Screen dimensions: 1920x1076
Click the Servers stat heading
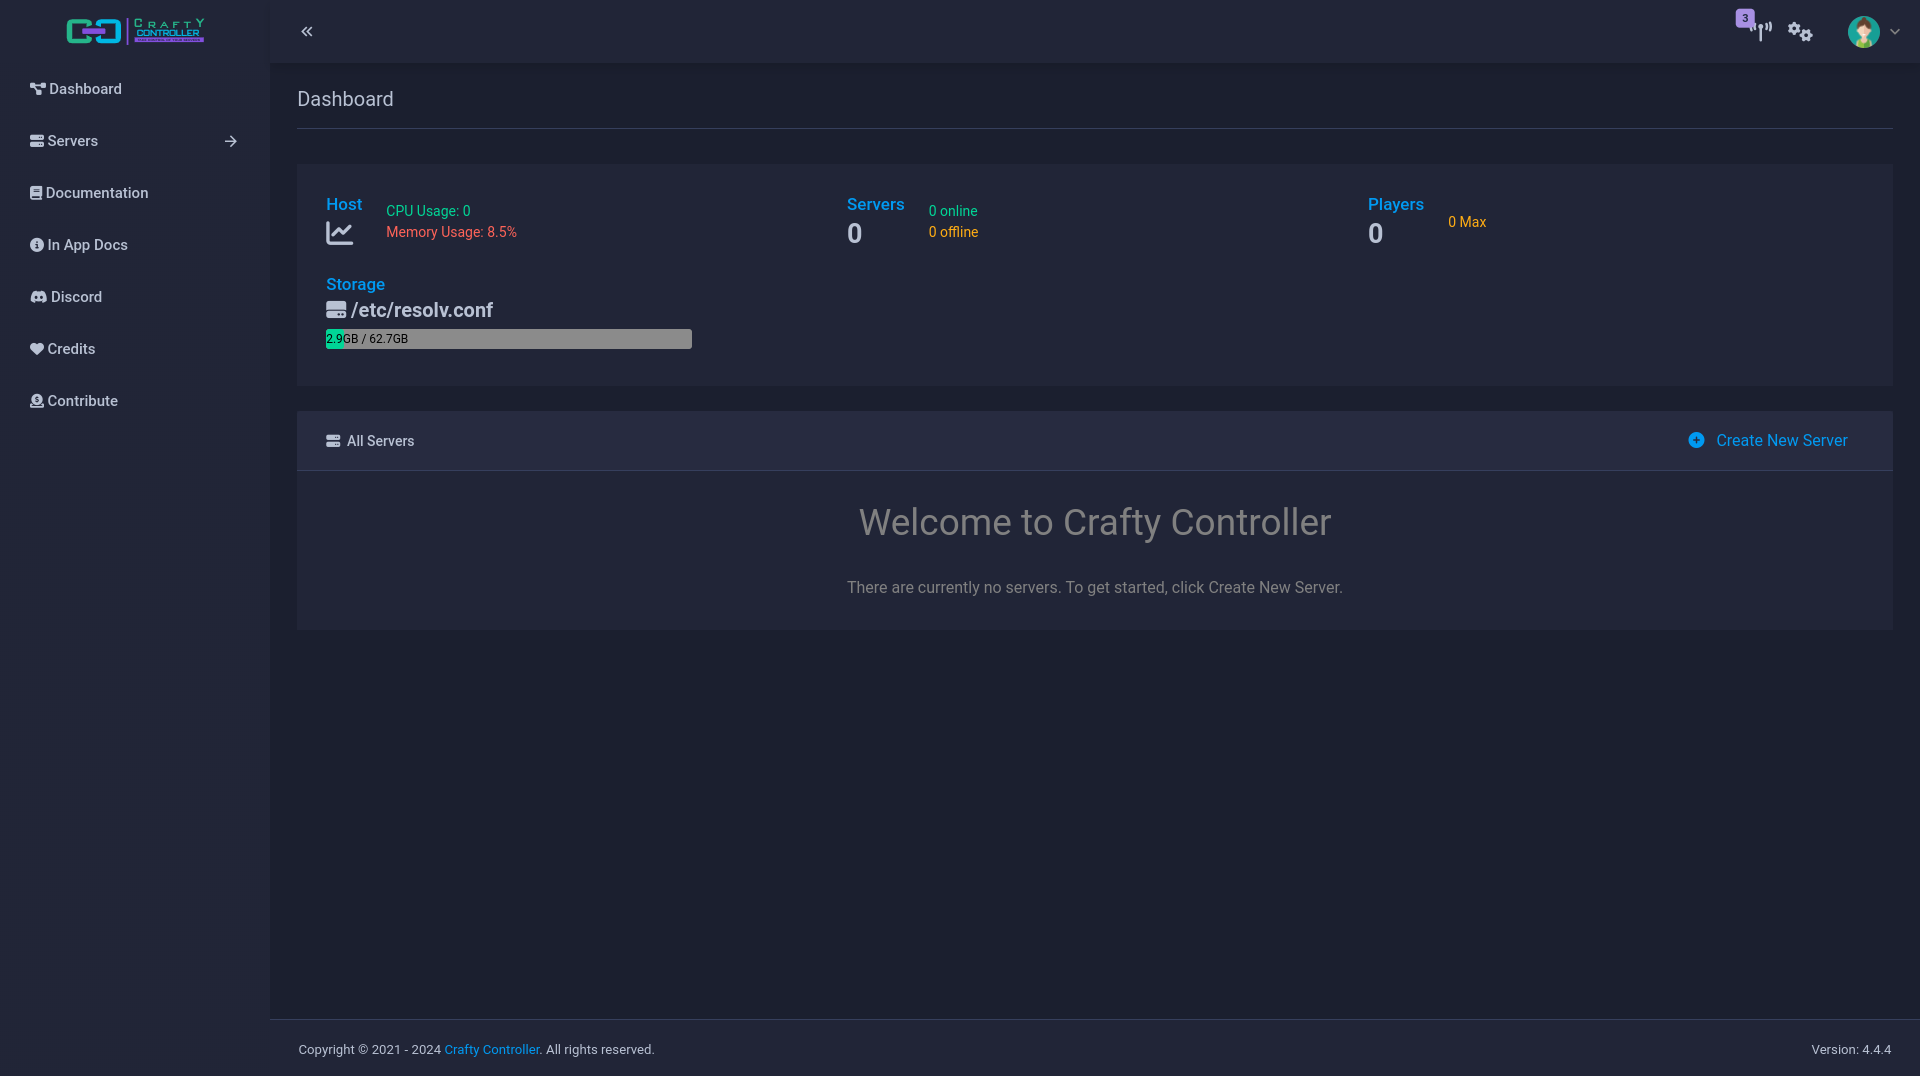[x=875, y=204]
